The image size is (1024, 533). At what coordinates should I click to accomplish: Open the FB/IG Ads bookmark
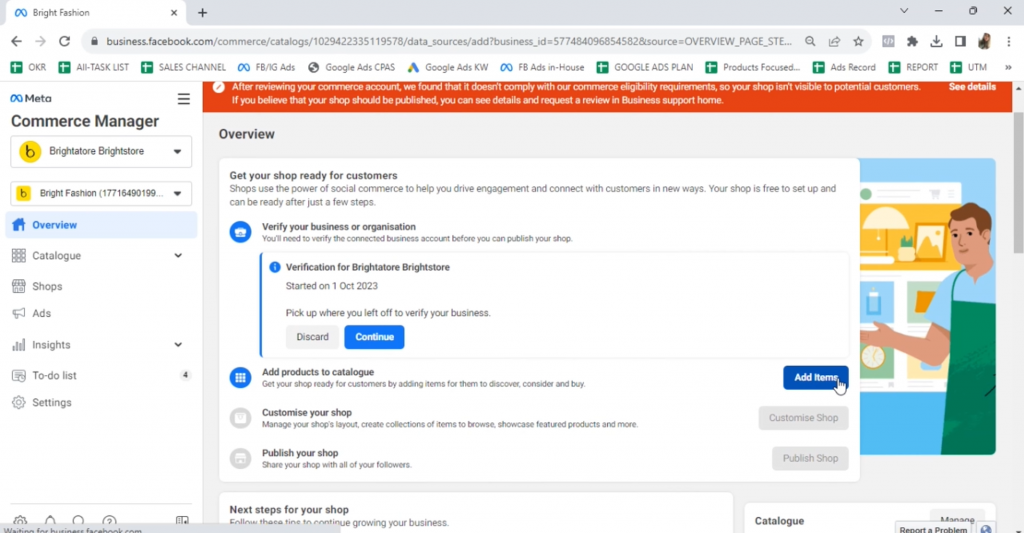pos(266,67)
